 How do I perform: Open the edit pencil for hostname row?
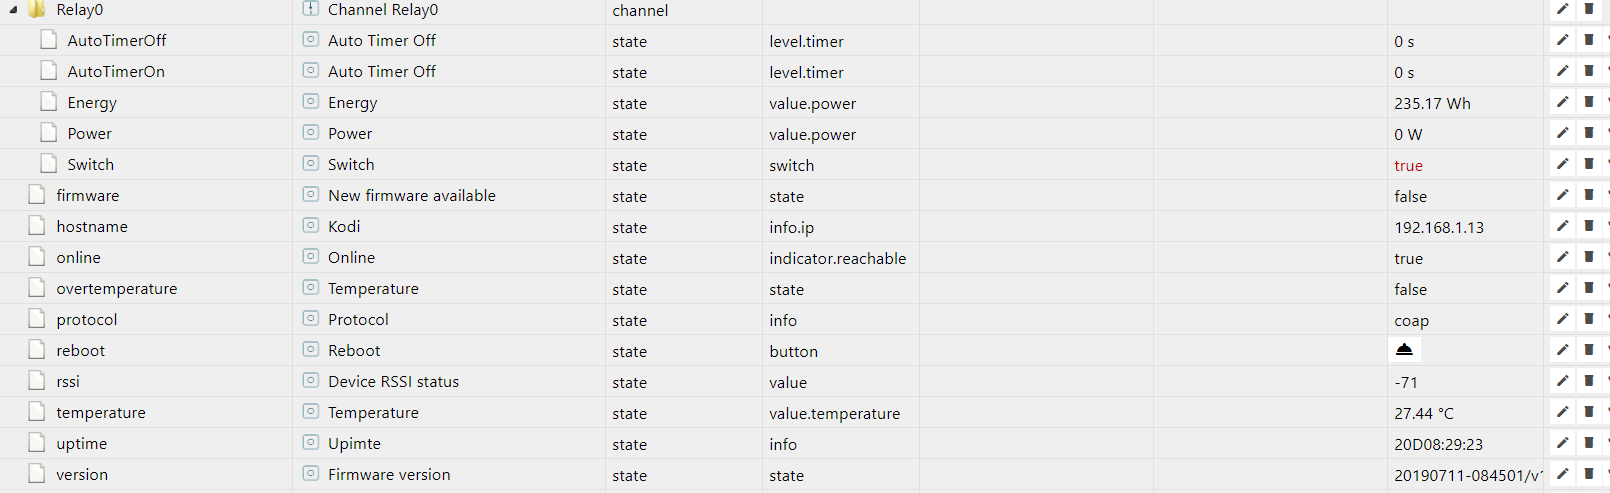coord(1562,226)
